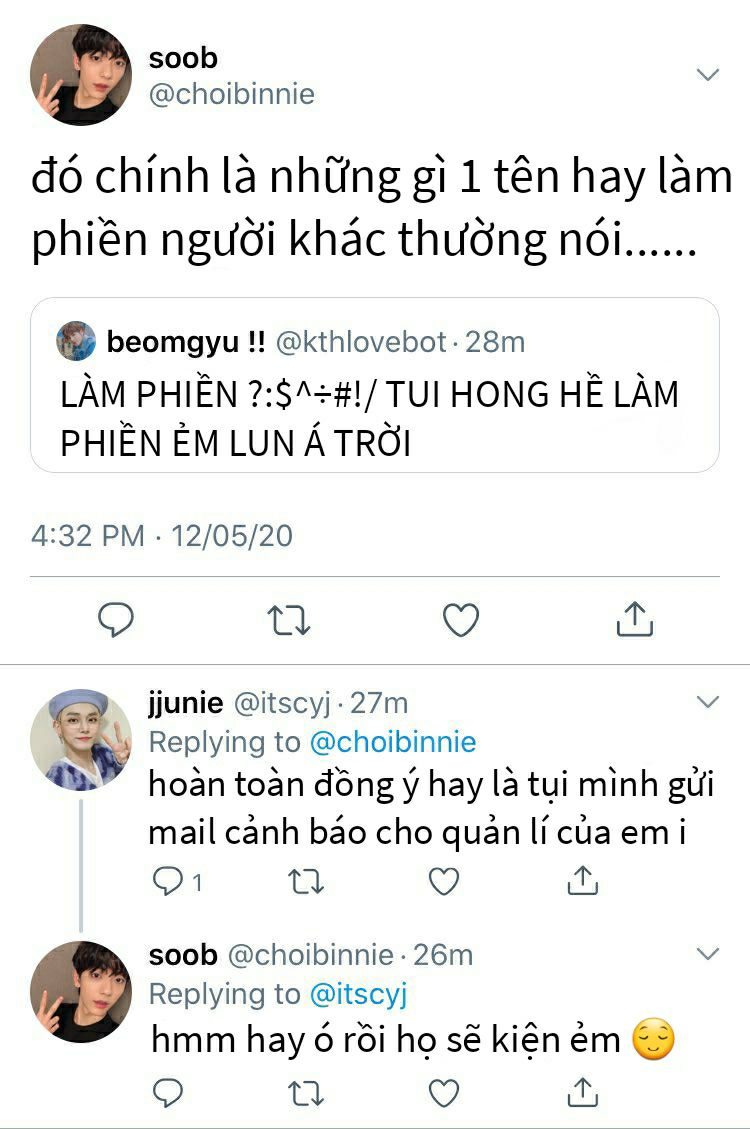Viewport: 750px width, 1129px height.
Task: Open jjunie's profile avatar
Action: pyautogui.click(x=81, y=739)
